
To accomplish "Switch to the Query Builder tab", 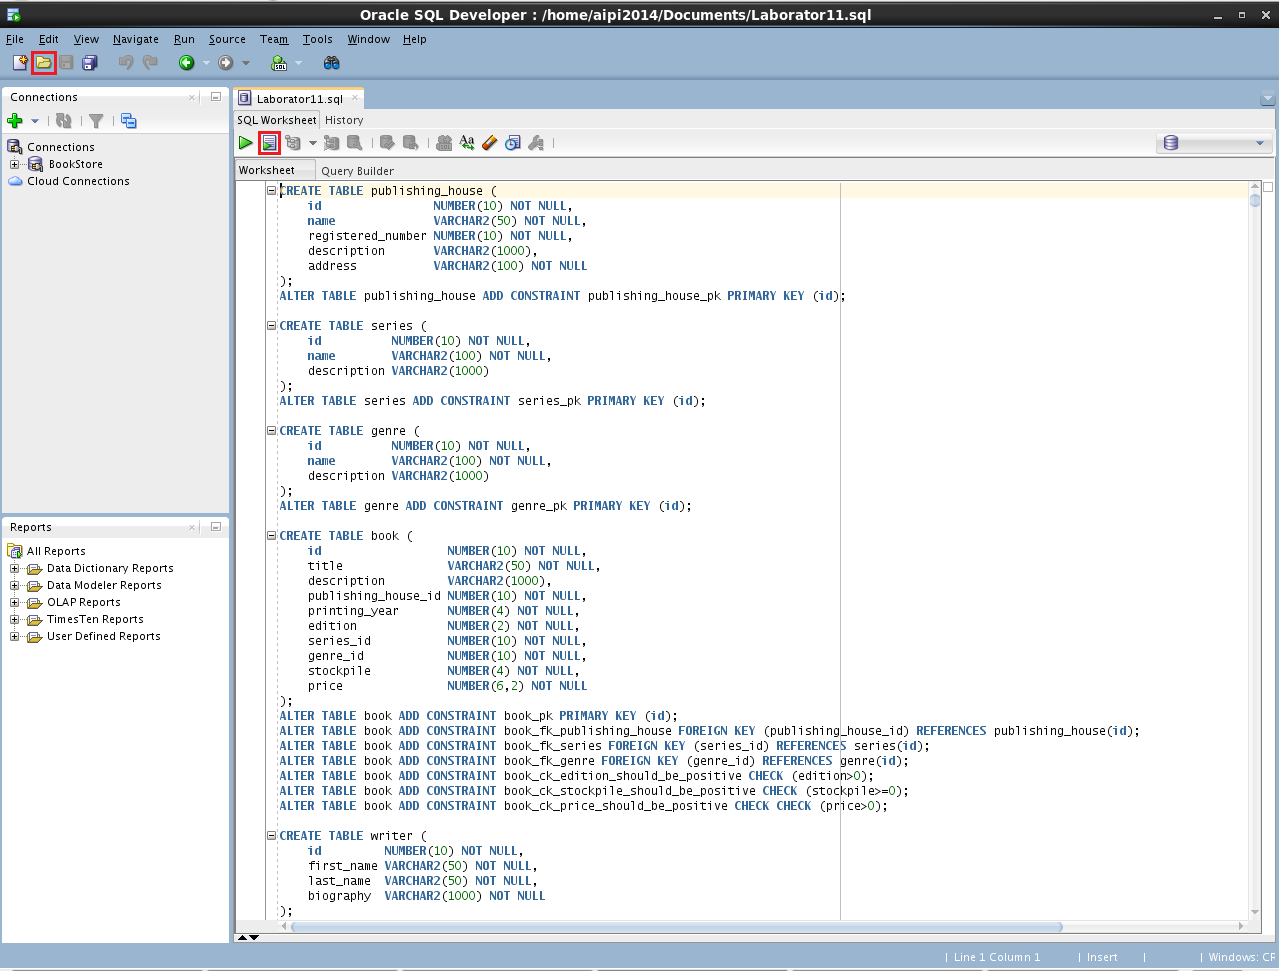I will [357, 171].
